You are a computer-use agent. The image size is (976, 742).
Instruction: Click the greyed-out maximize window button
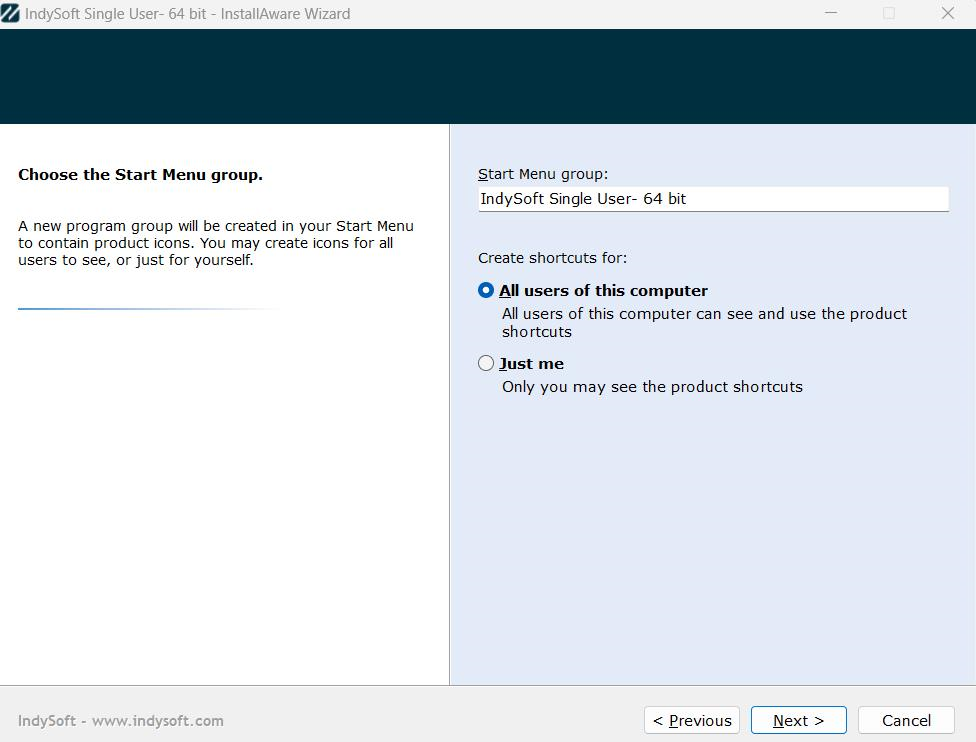889,14
